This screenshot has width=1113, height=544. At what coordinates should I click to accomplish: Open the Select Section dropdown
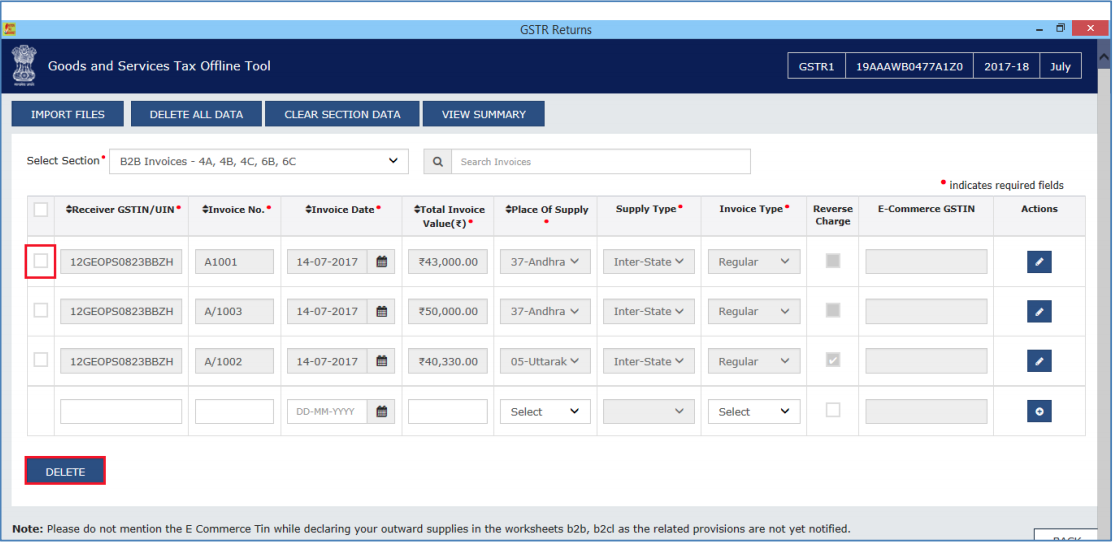(259, 161)
